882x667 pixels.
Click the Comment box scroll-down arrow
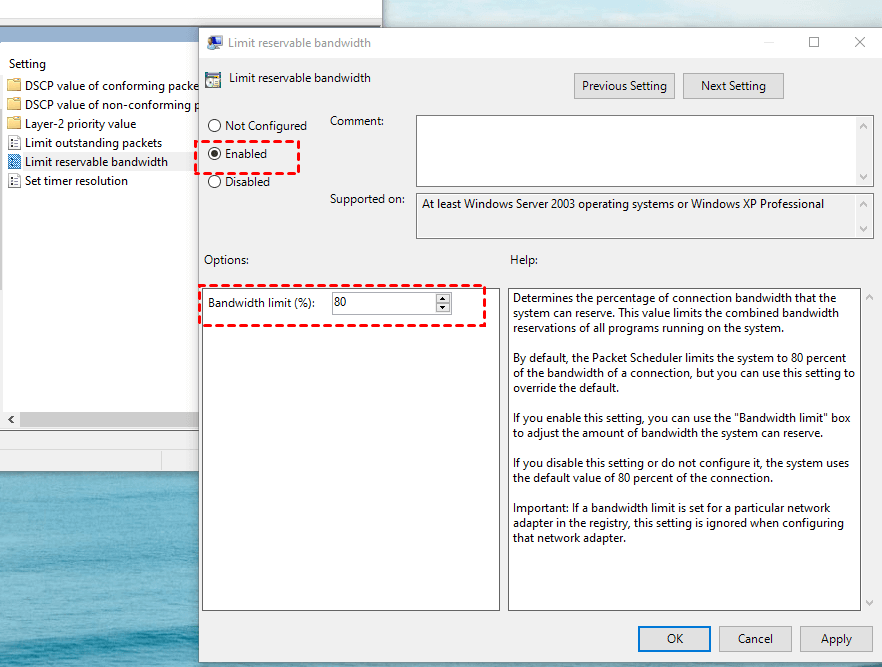click(863, 177)
